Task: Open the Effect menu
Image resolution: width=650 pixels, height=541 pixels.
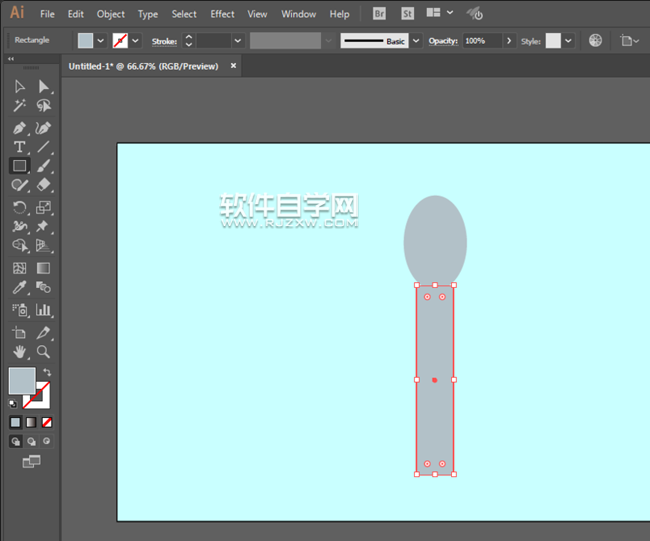Action: (x=222, y=14)
